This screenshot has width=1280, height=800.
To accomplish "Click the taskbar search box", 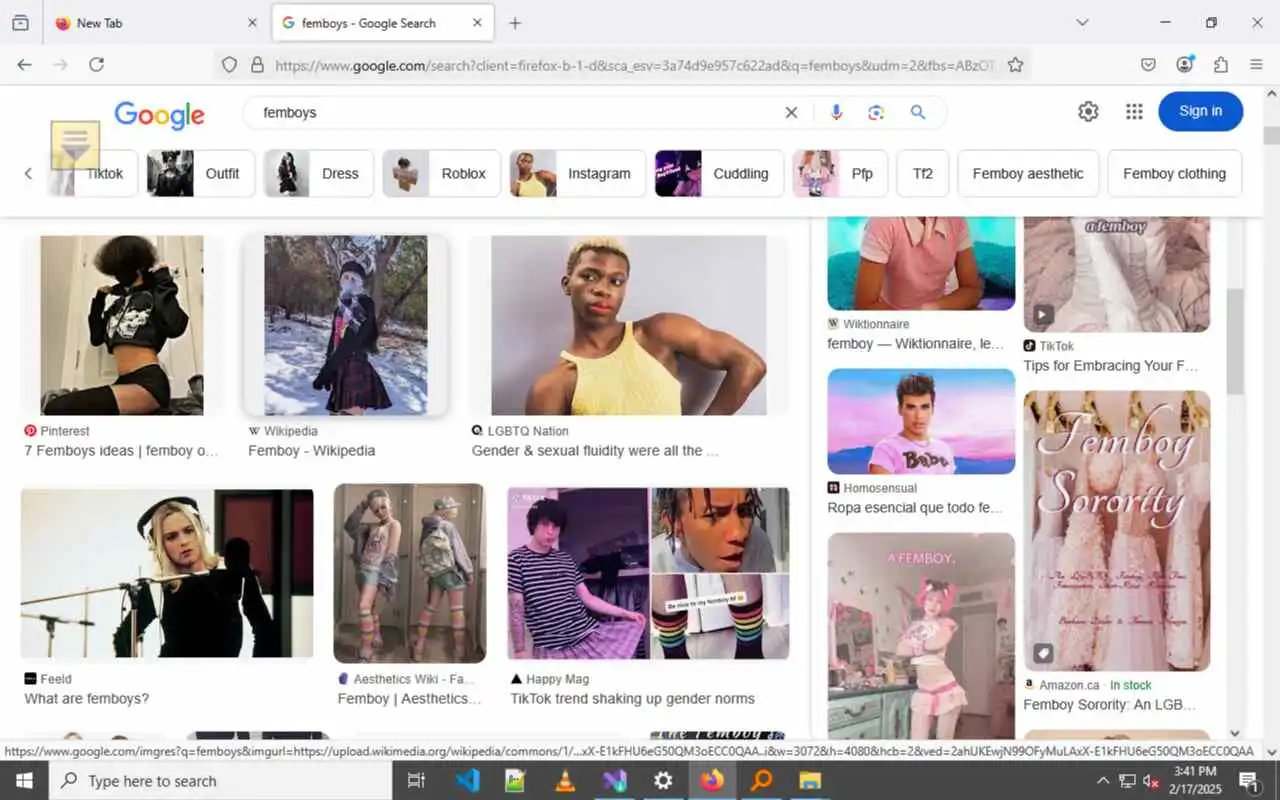I will pos(220,781).
